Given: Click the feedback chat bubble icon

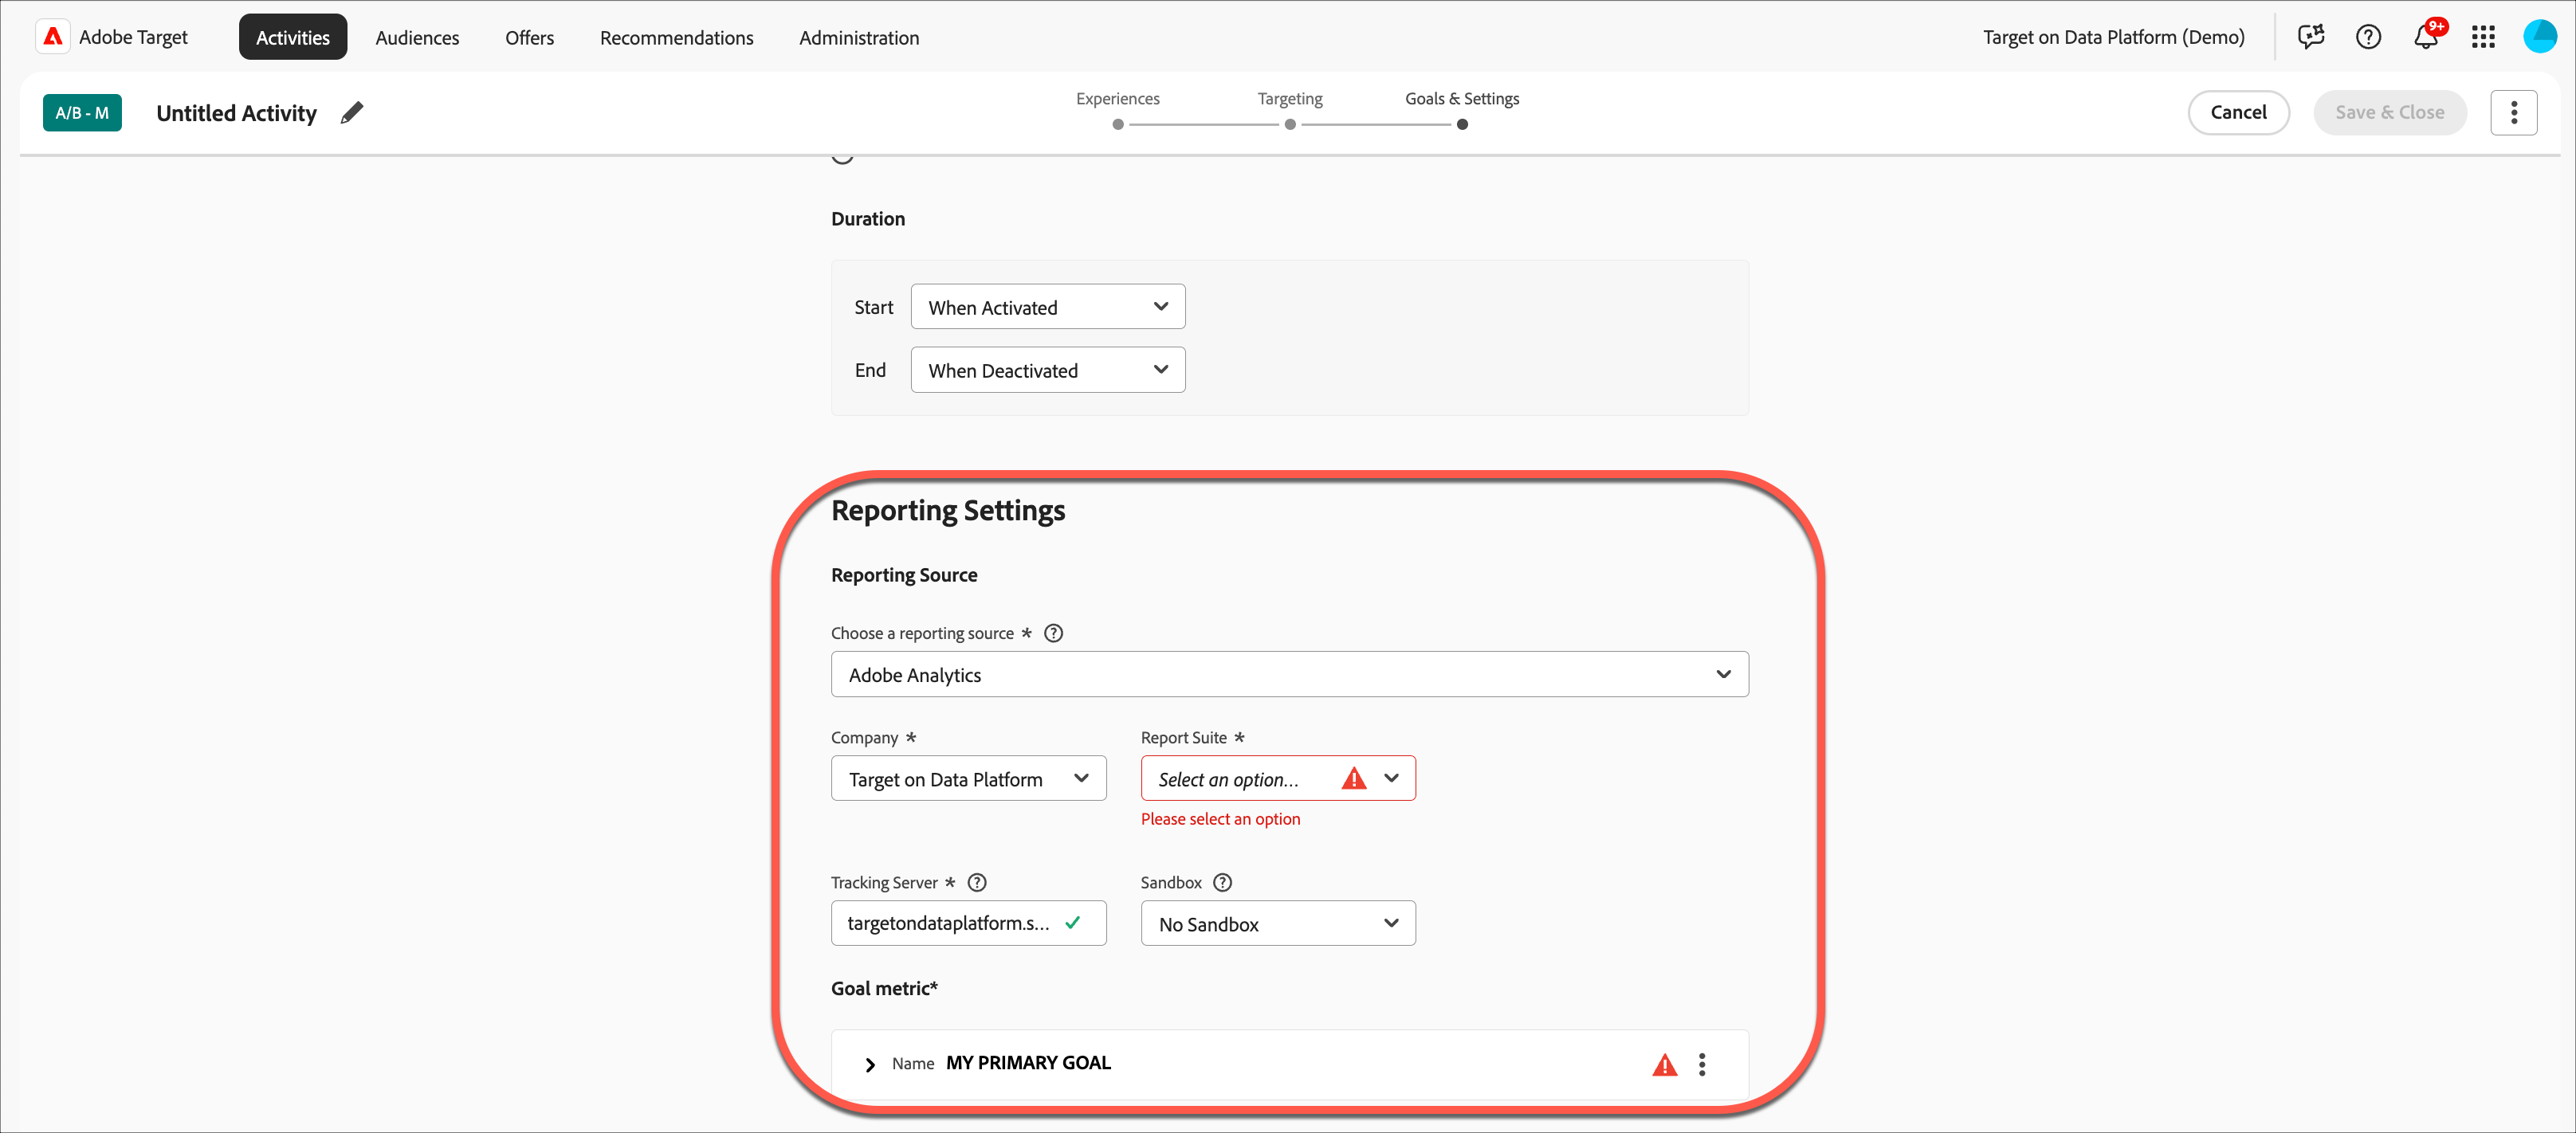Looking at the screenshot, I should pos(2310,37).
